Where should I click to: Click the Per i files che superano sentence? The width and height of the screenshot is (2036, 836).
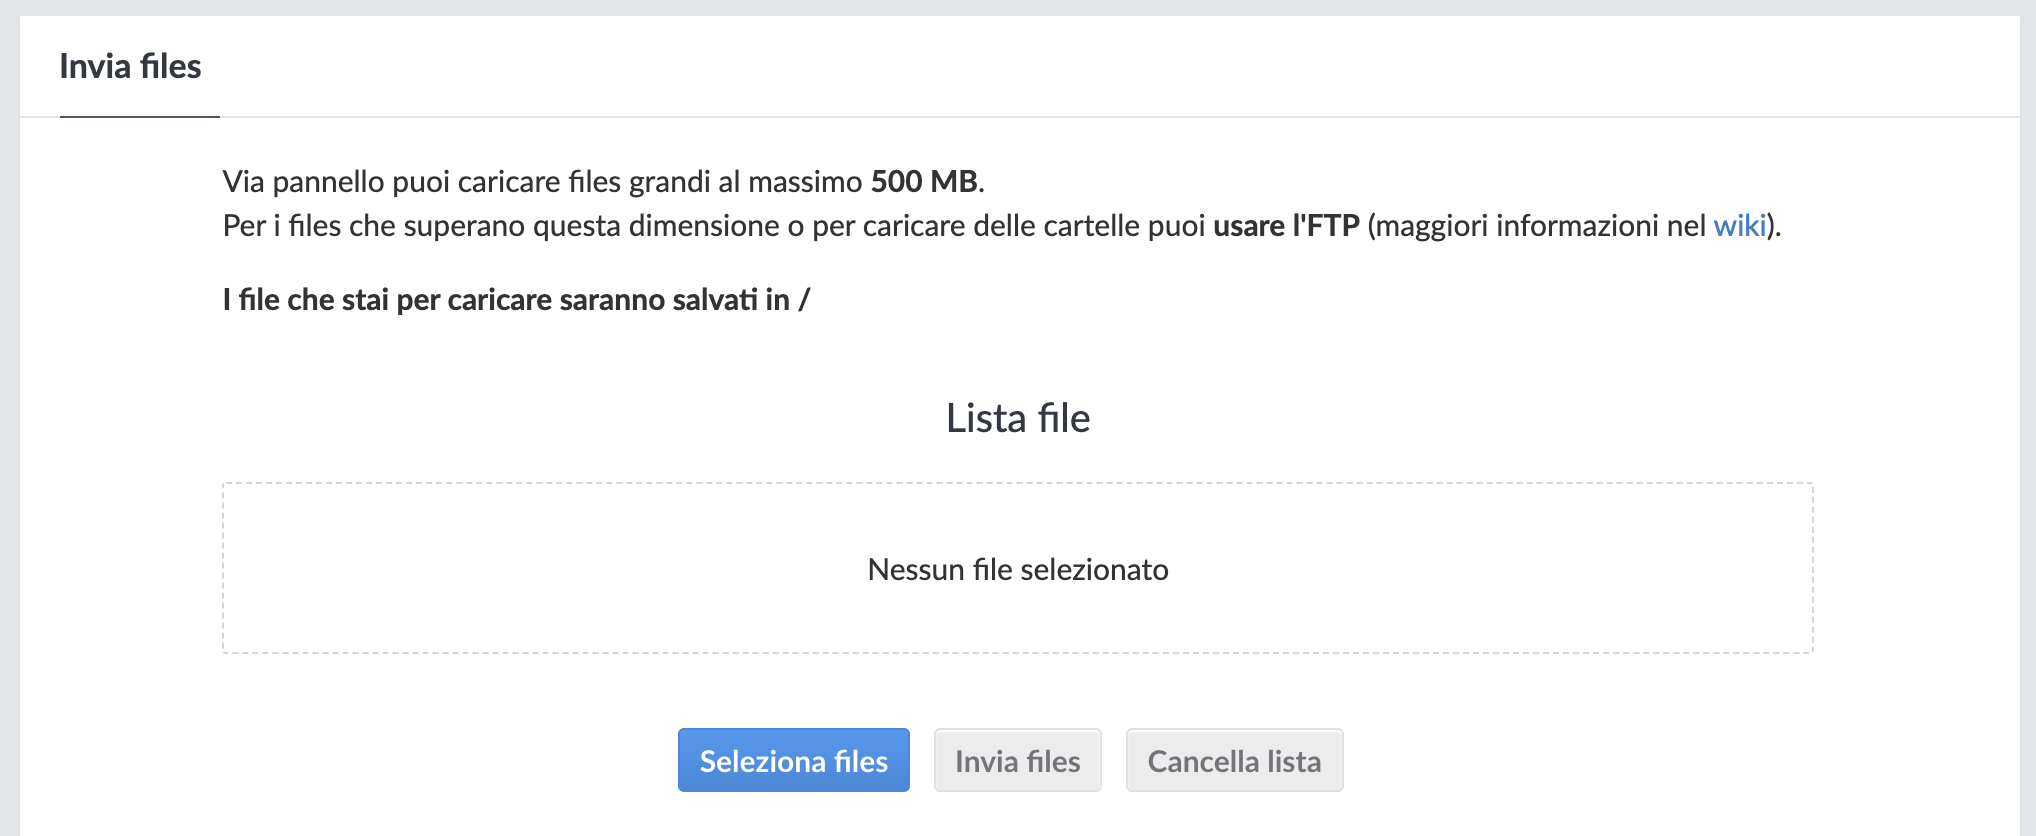coord(1002,226)
